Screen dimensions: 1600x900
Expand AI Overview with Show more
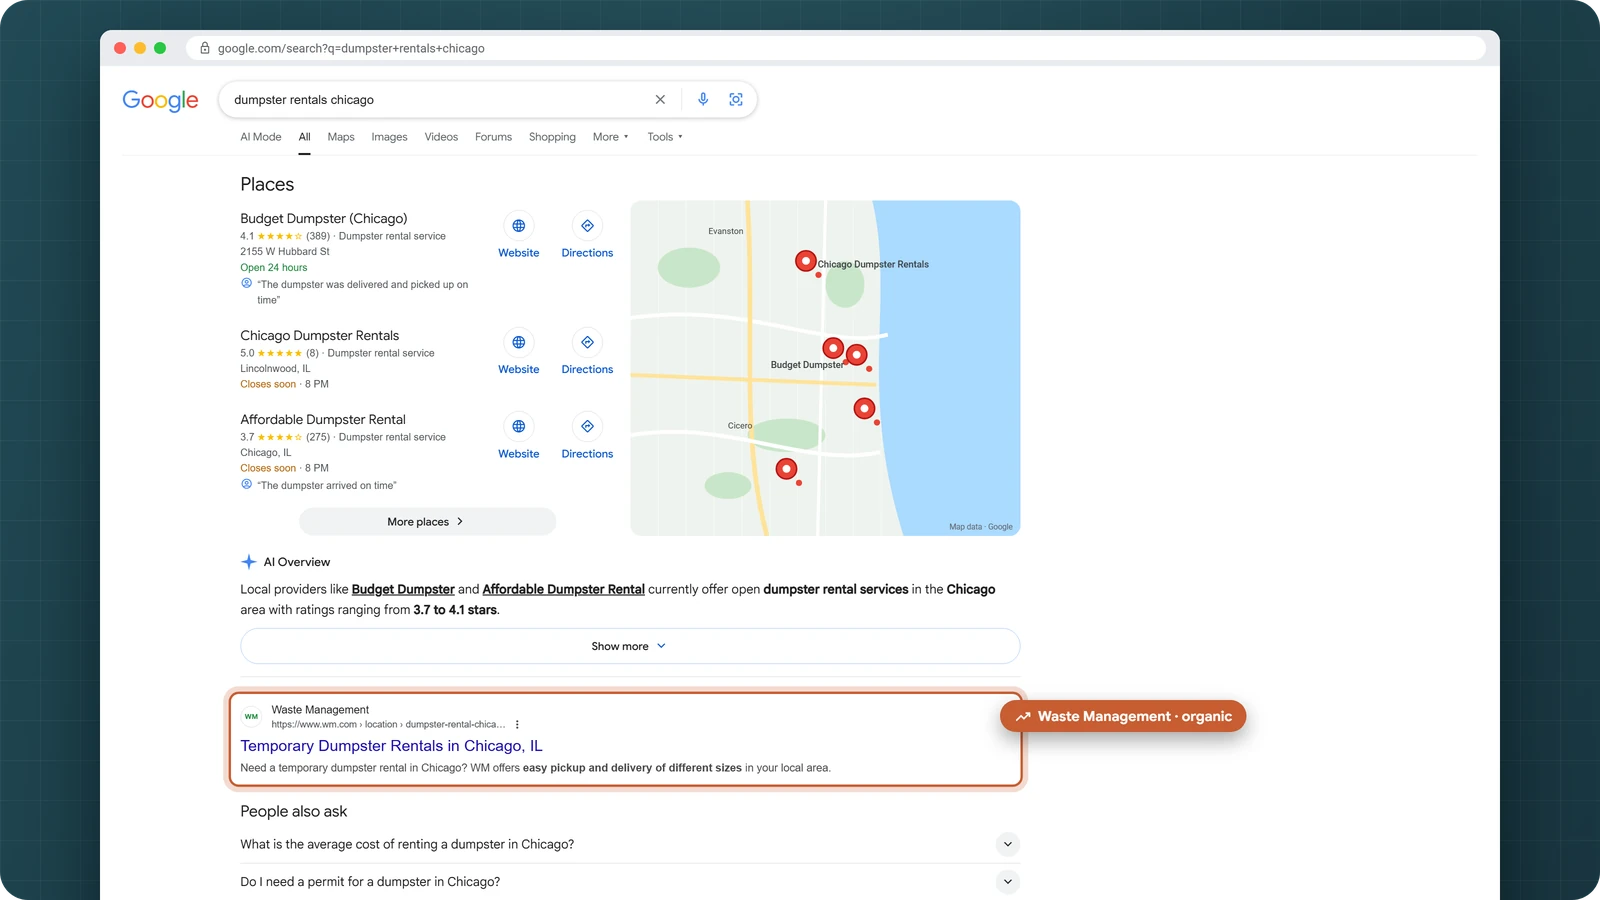(630, 646)
